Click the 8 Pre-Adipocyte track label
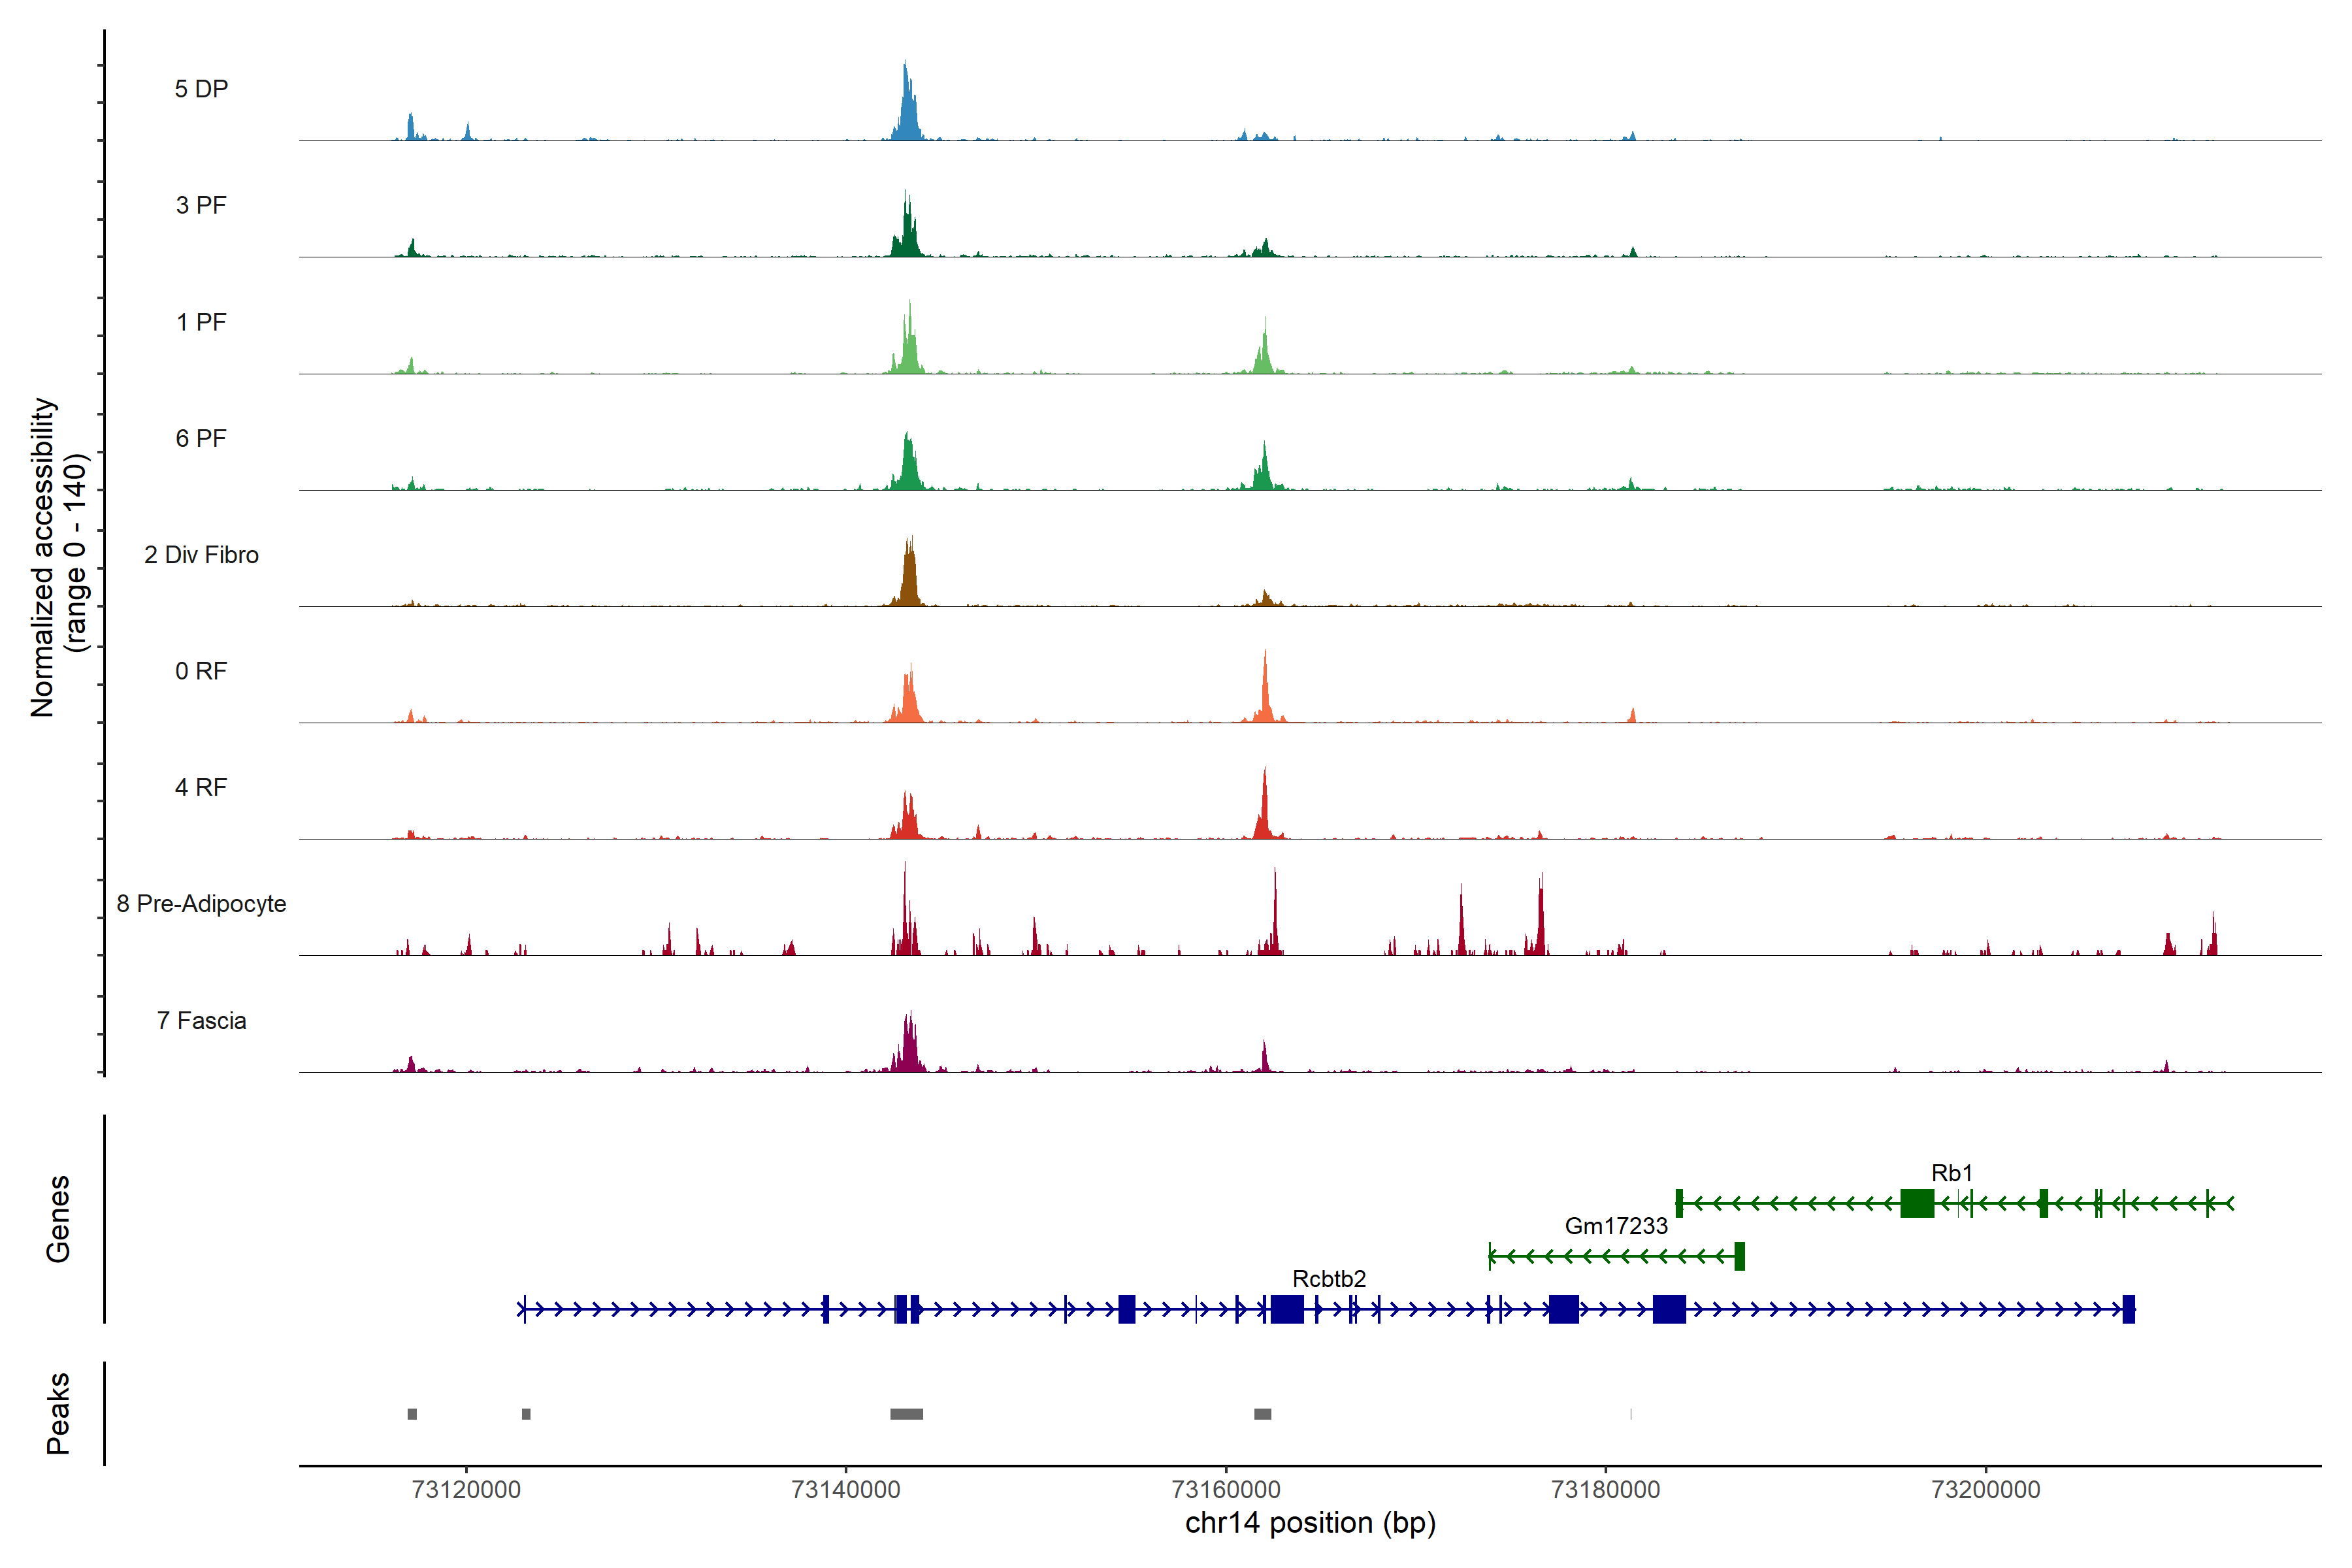This screenshot has width=2352, height=1568. 201,903
